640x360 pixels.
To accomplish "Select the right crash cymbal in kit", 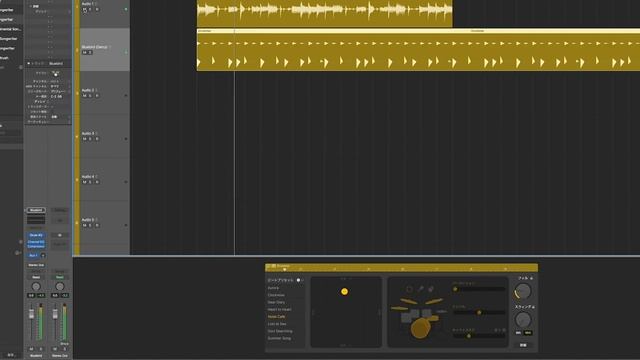I will click(434, 302).
